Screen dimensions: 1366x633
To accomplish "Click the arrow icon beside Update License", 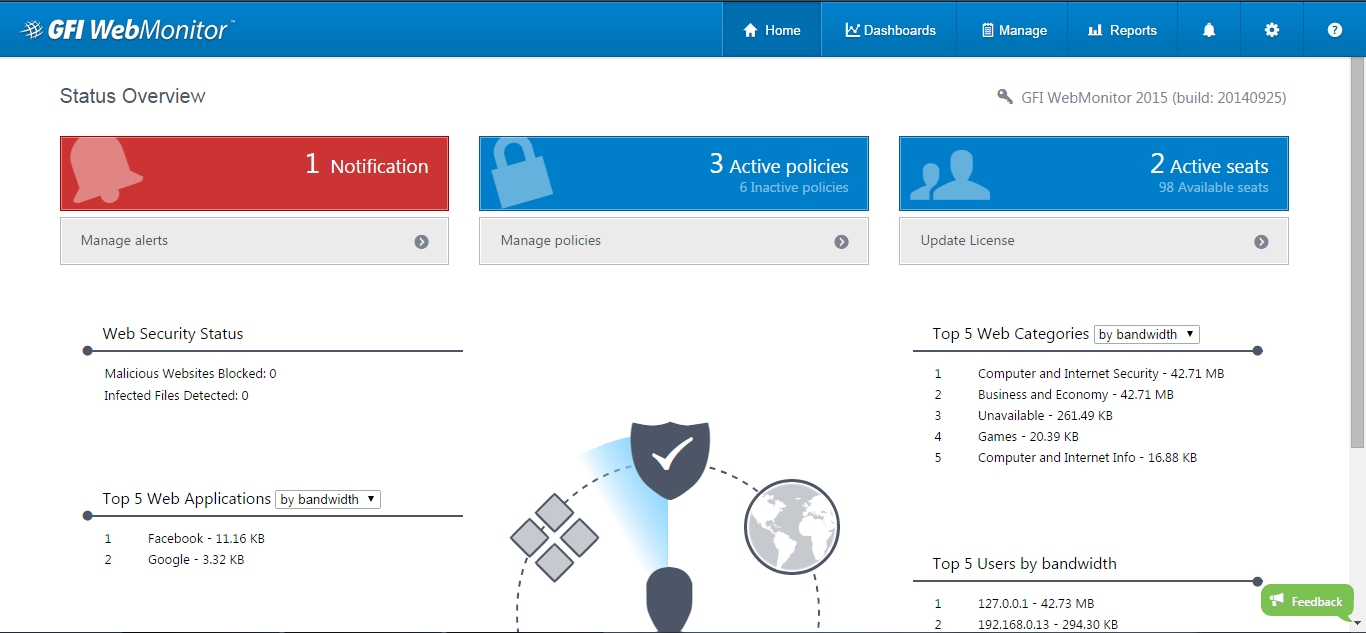I will pyautogui.click(x=1262, y=242).
